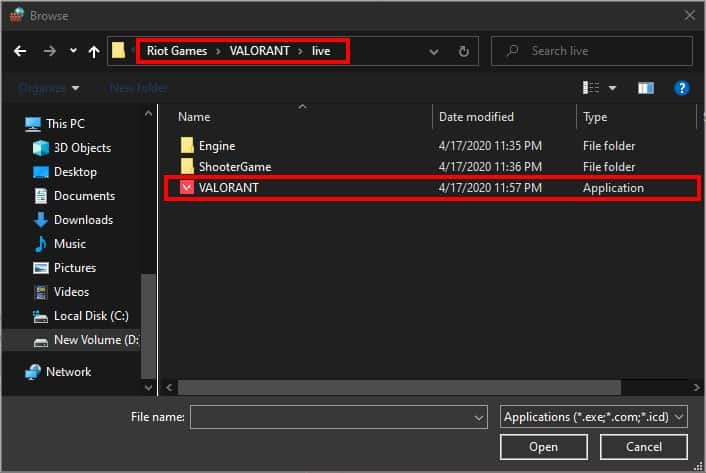Refresh the live folder
The image size is (706, 473).
click(463, 51)
